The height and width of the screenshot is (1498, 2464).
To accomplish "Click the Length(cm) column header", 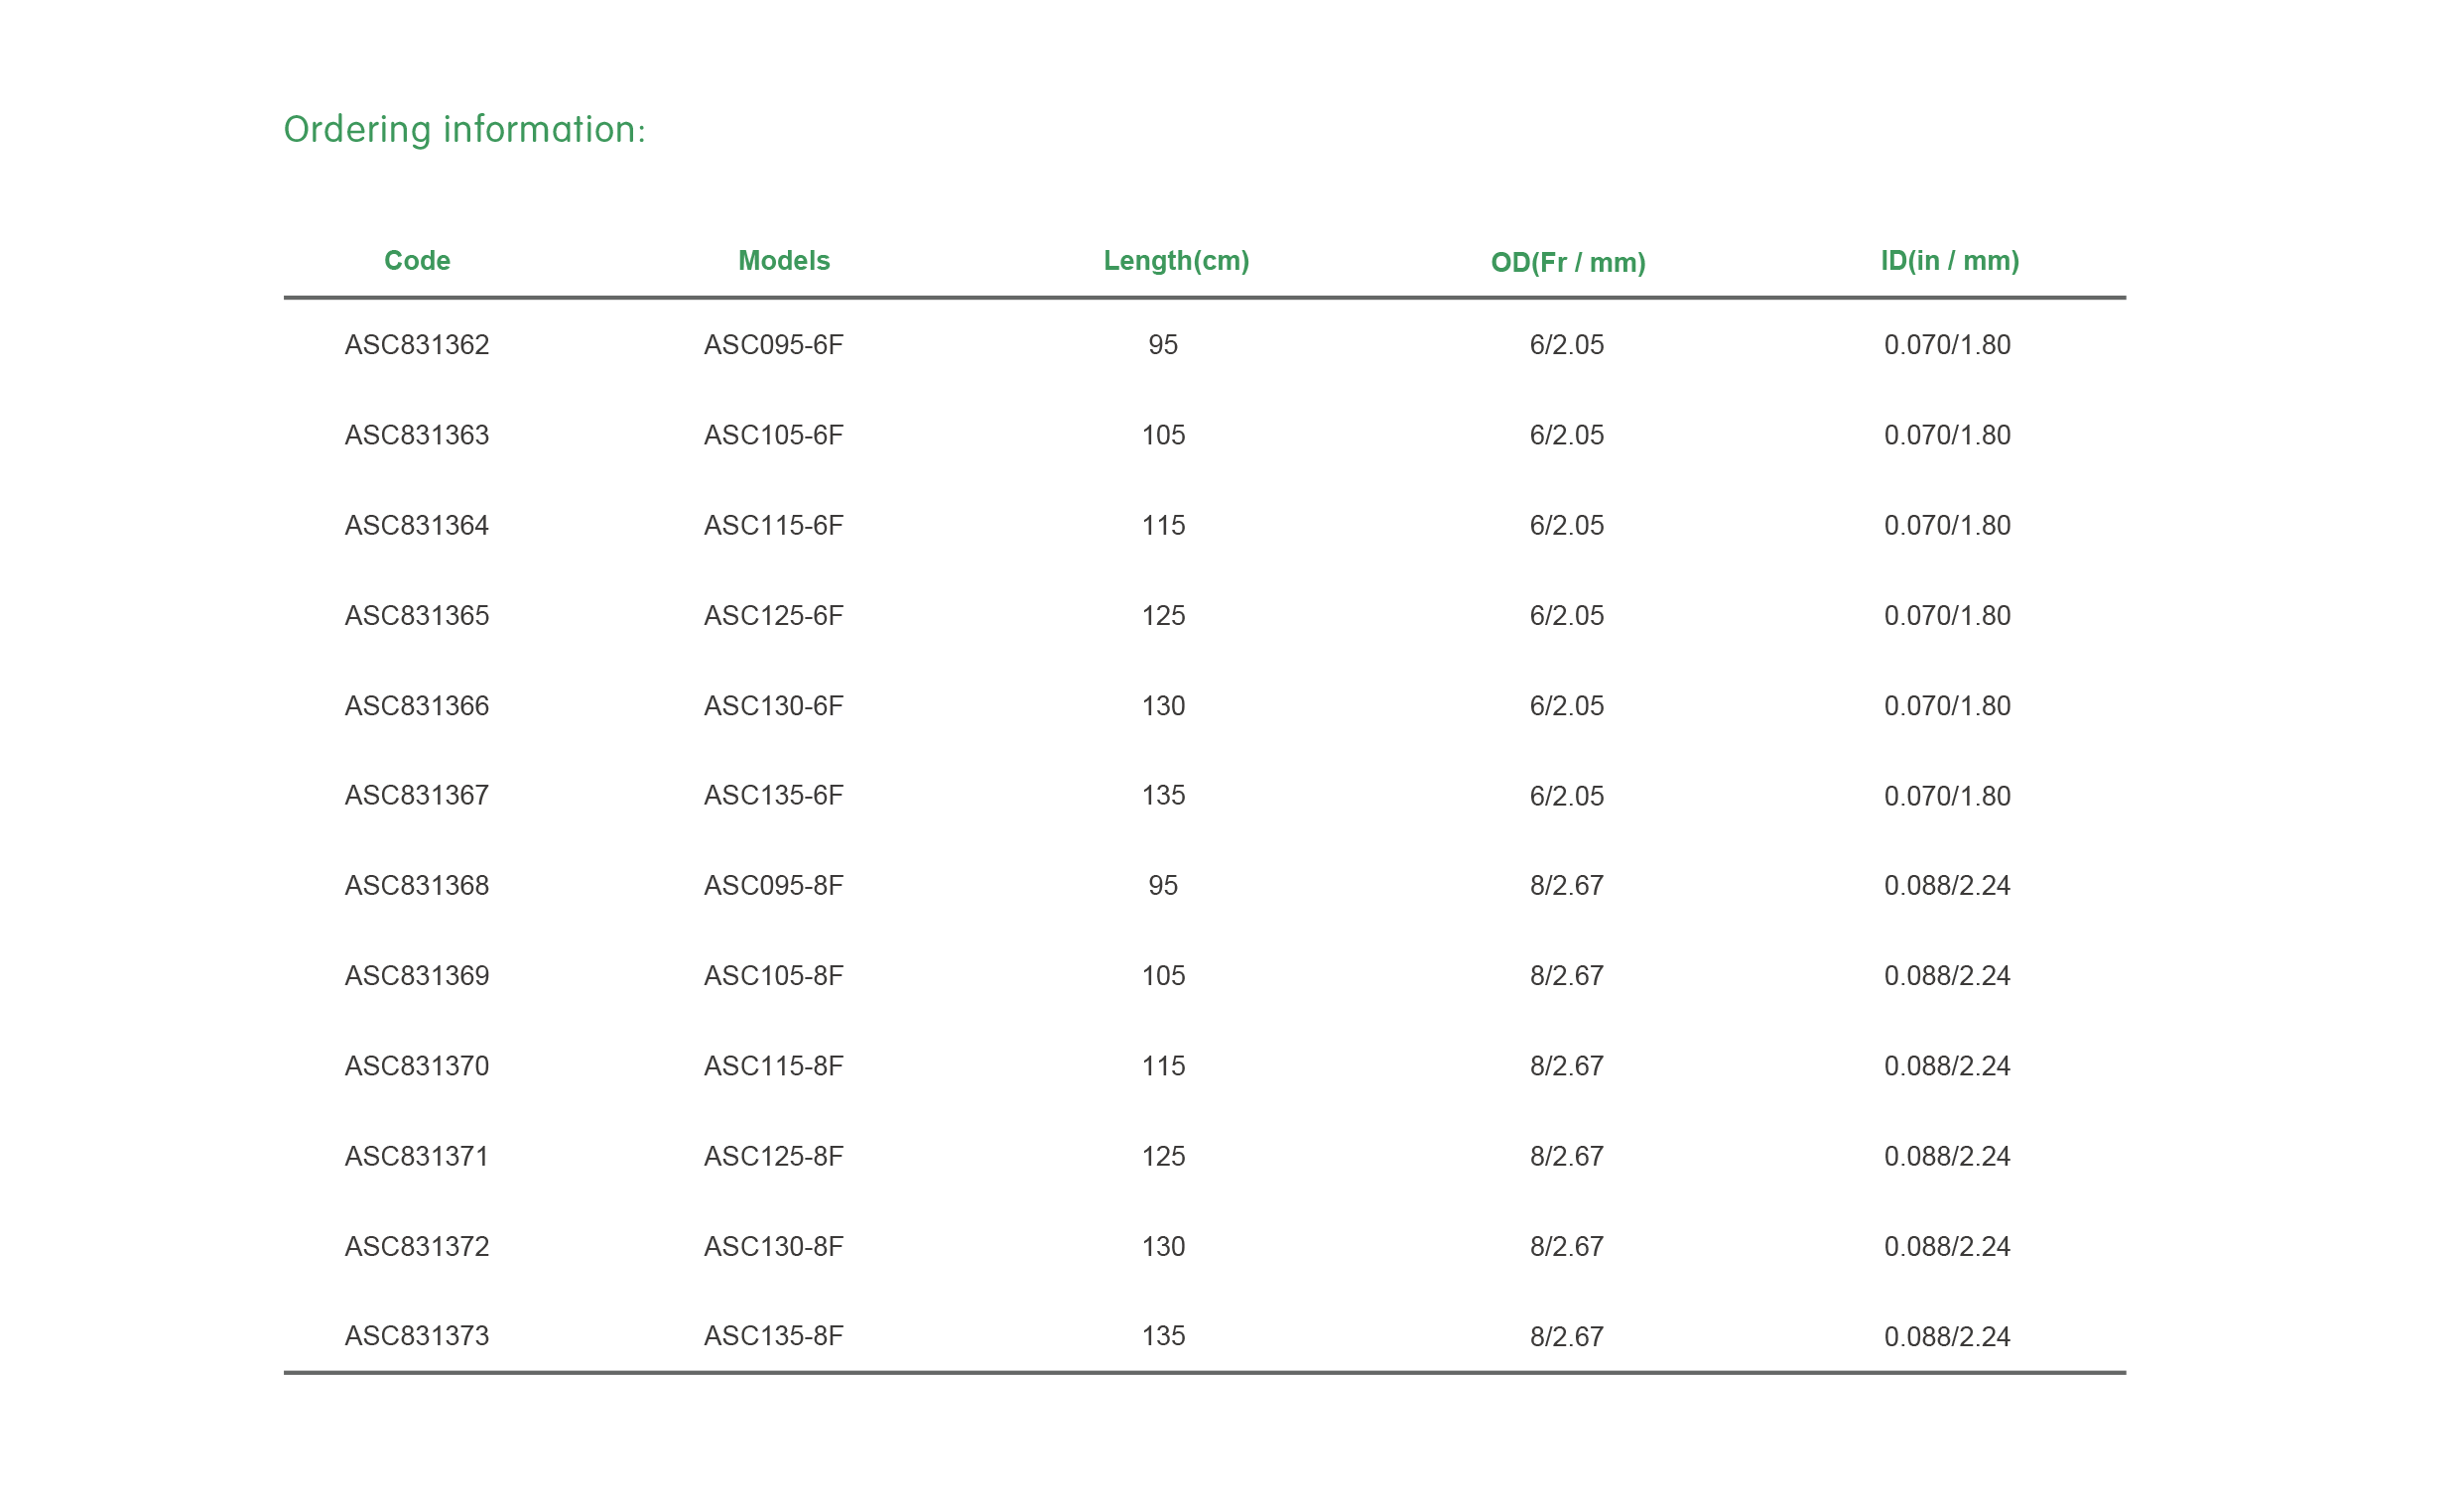I will tap(1176, 261).
